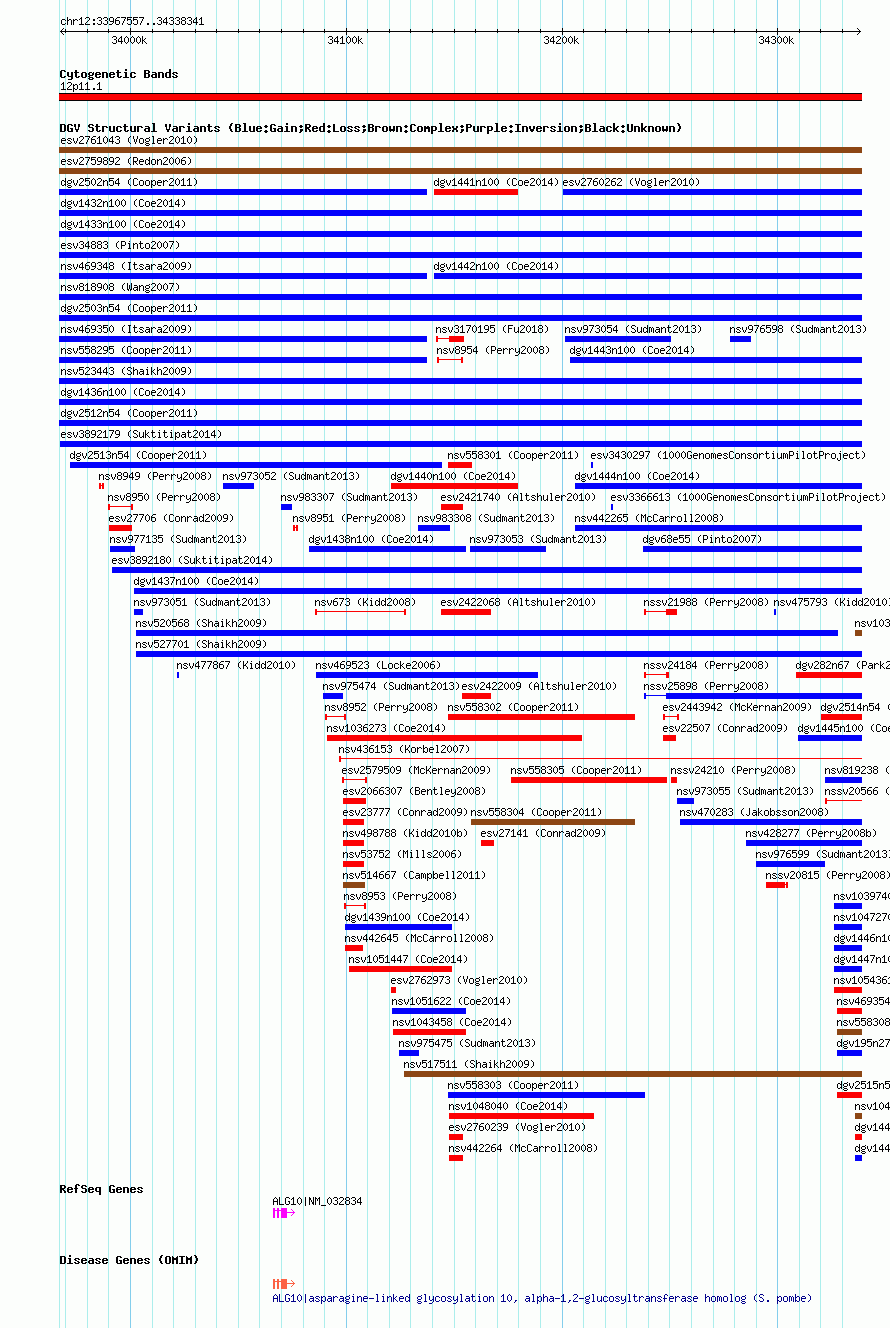Open variant dgv68e55 (Pinto2007)

coord(702,539)
